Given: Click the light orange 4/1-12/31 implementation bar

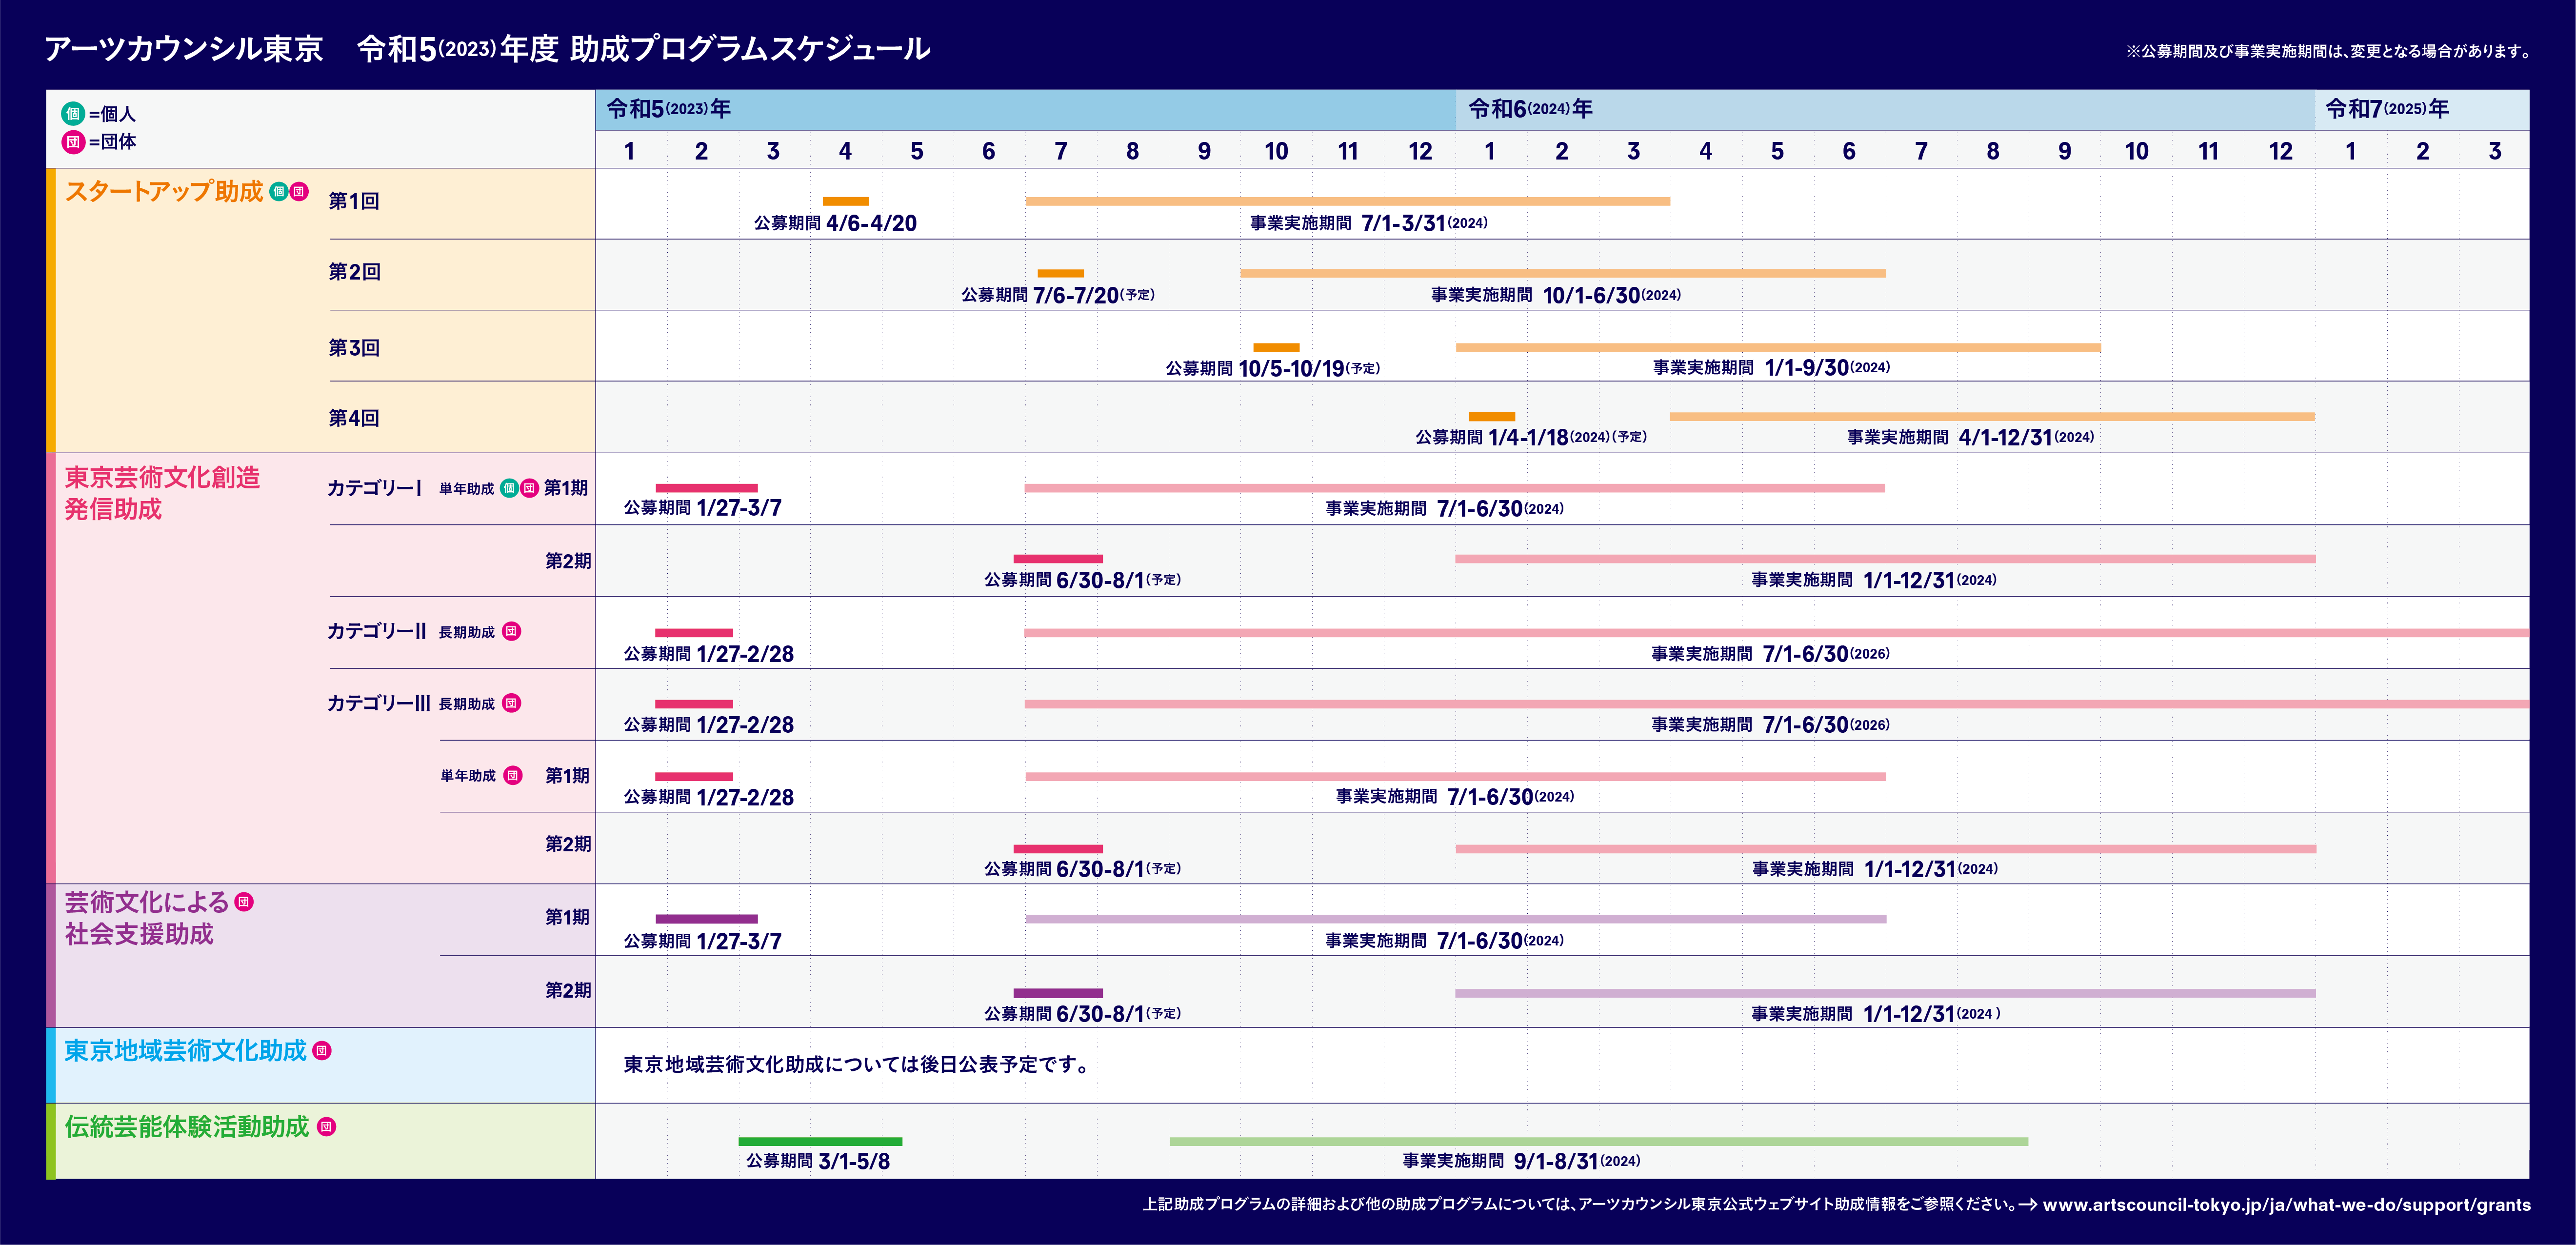Looking at the screenshot, I should coord(1992,416).
